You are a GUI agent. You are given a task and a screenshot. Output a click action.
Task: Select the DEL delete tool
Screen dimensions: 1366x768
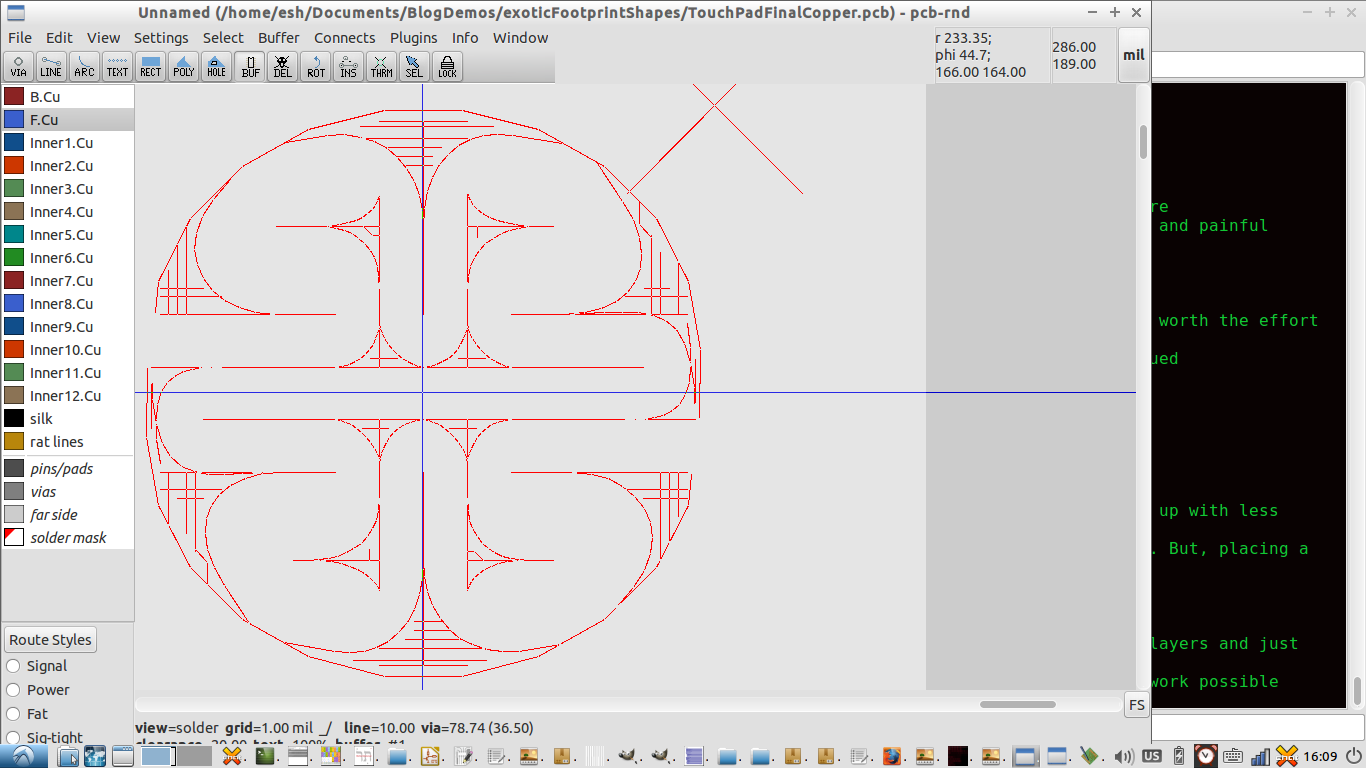coord(283,67)
